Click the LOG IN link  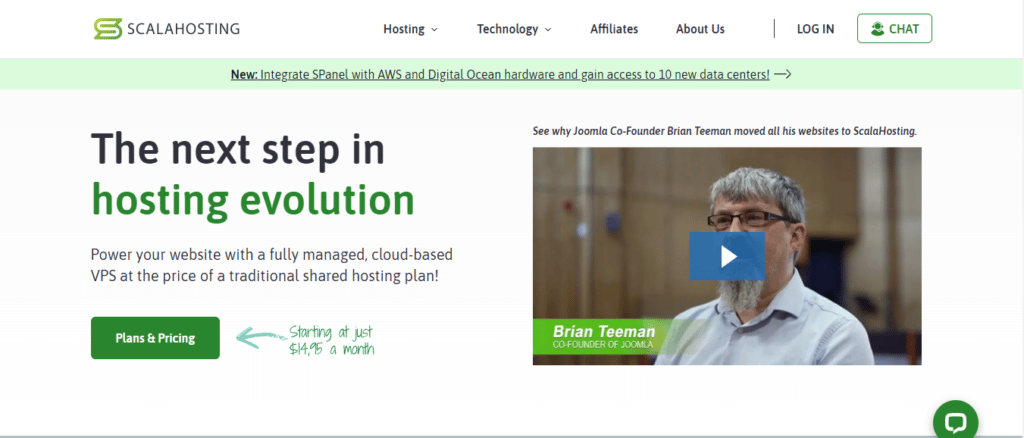[x=815, y=29]
